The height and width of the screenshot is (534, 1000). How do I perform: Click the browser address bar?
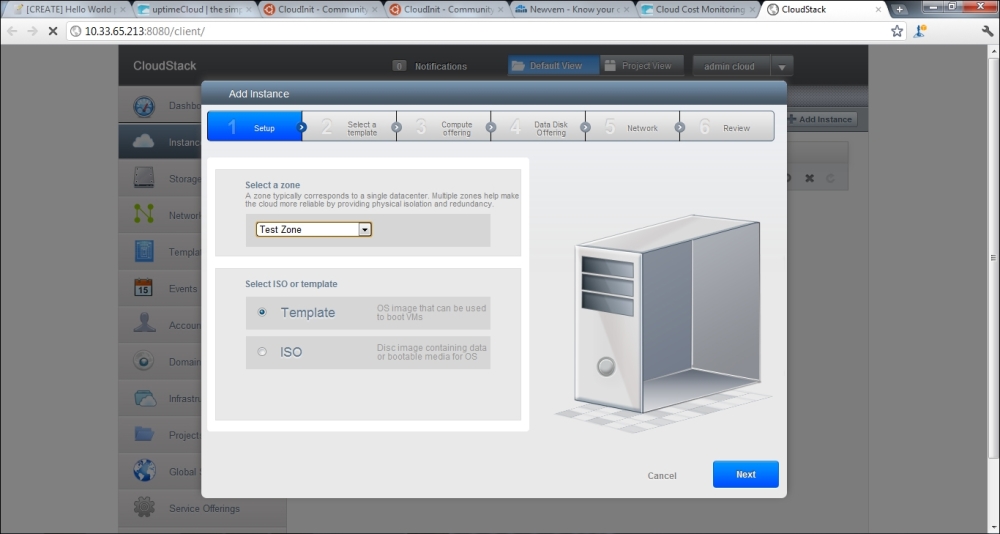pos(480,31)
